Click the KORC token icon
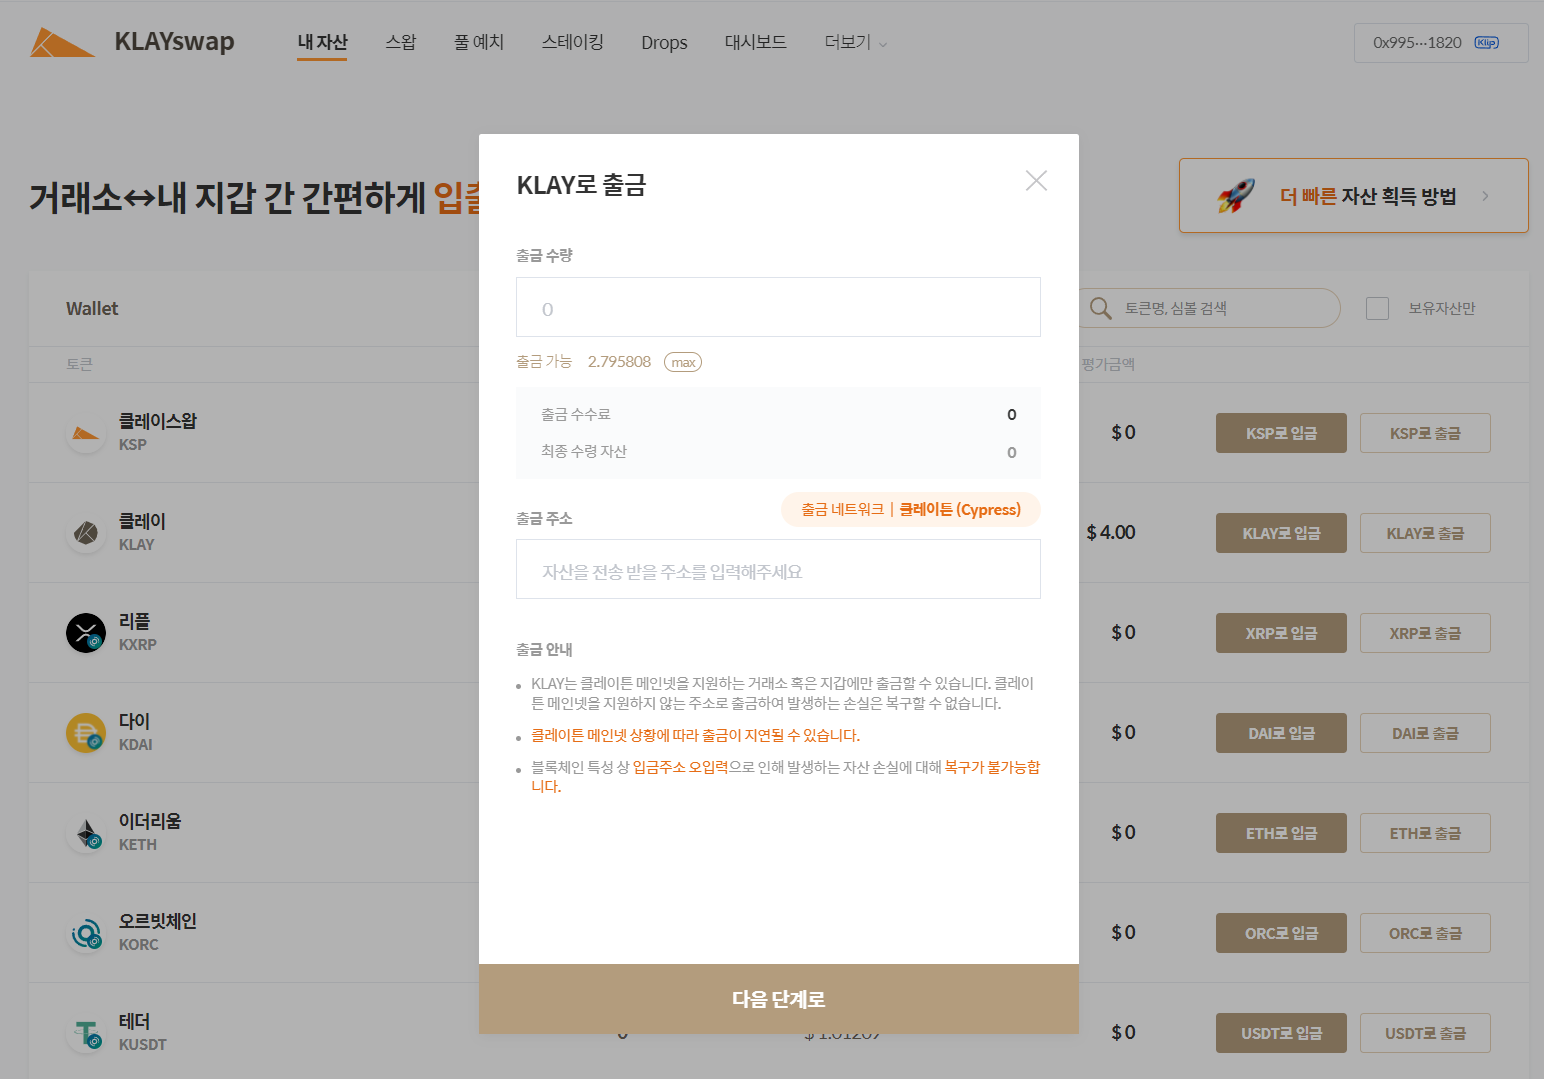The image size is (1544, 1079). click(x=86, y=933)
